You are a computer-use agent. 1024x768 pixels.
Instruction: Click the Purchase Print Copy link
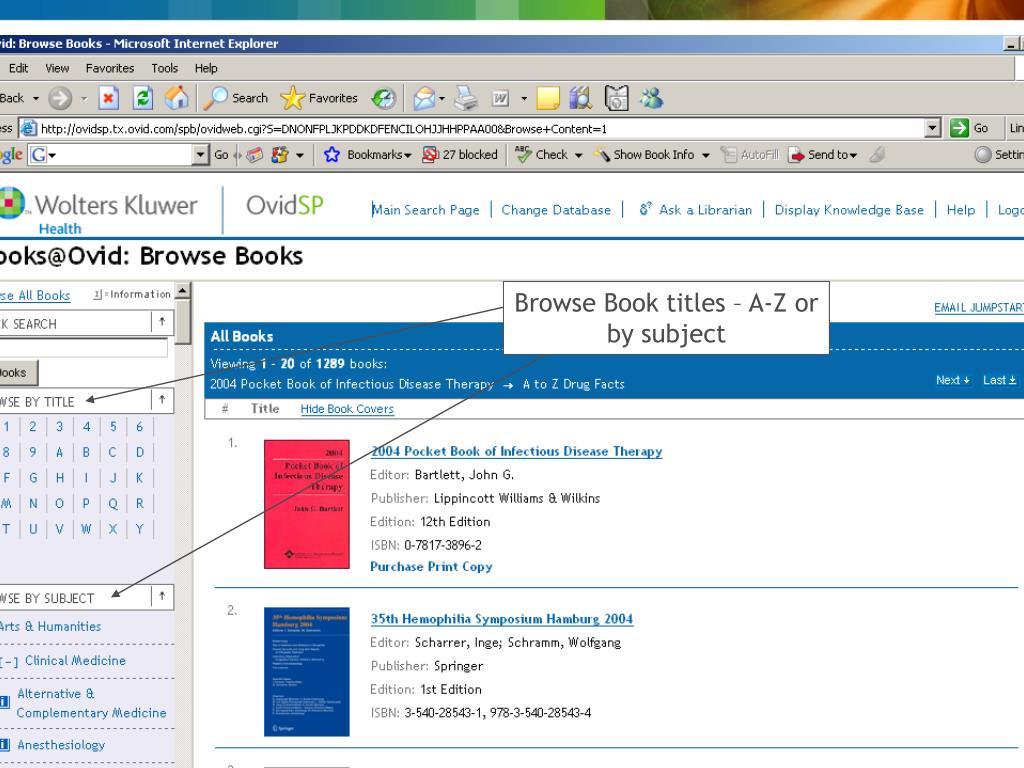point(431,566)
